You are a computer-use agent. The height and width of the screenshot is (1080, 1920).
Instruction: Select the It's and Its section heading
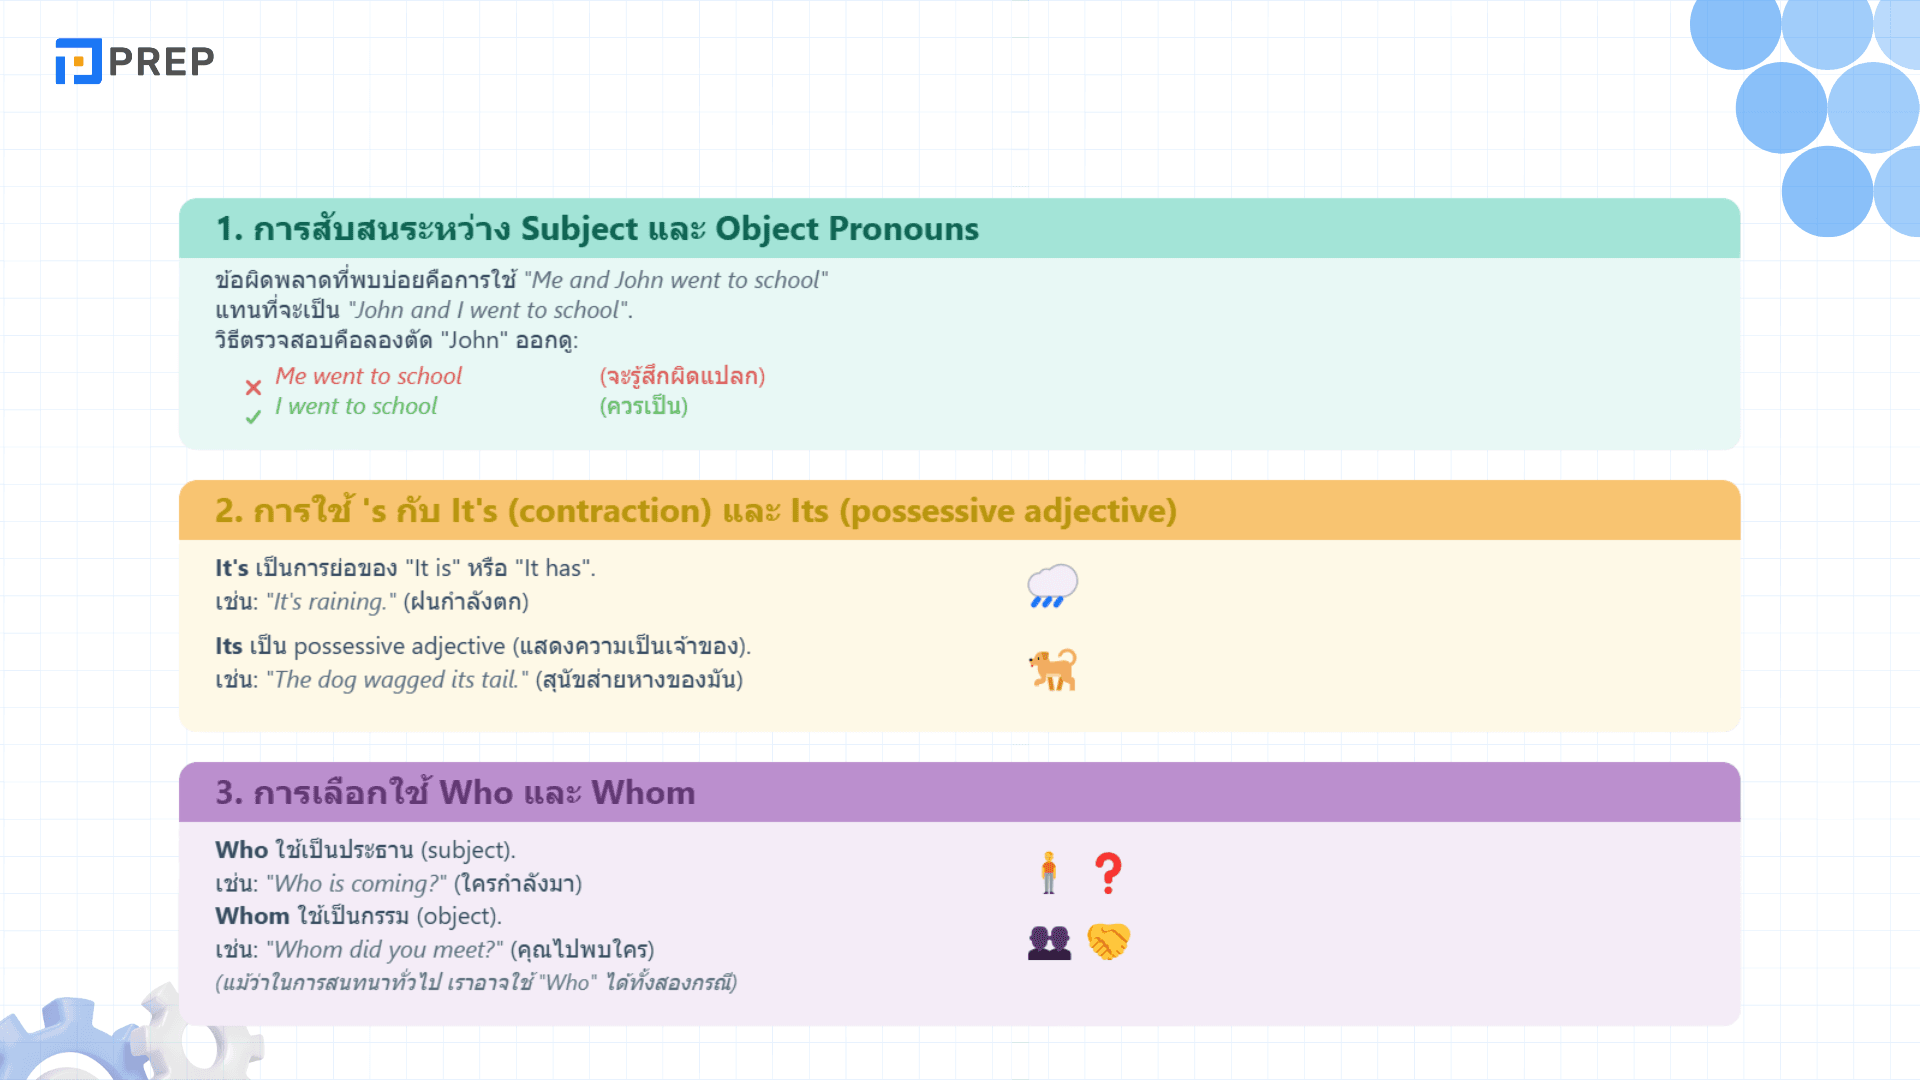point(695,511)
